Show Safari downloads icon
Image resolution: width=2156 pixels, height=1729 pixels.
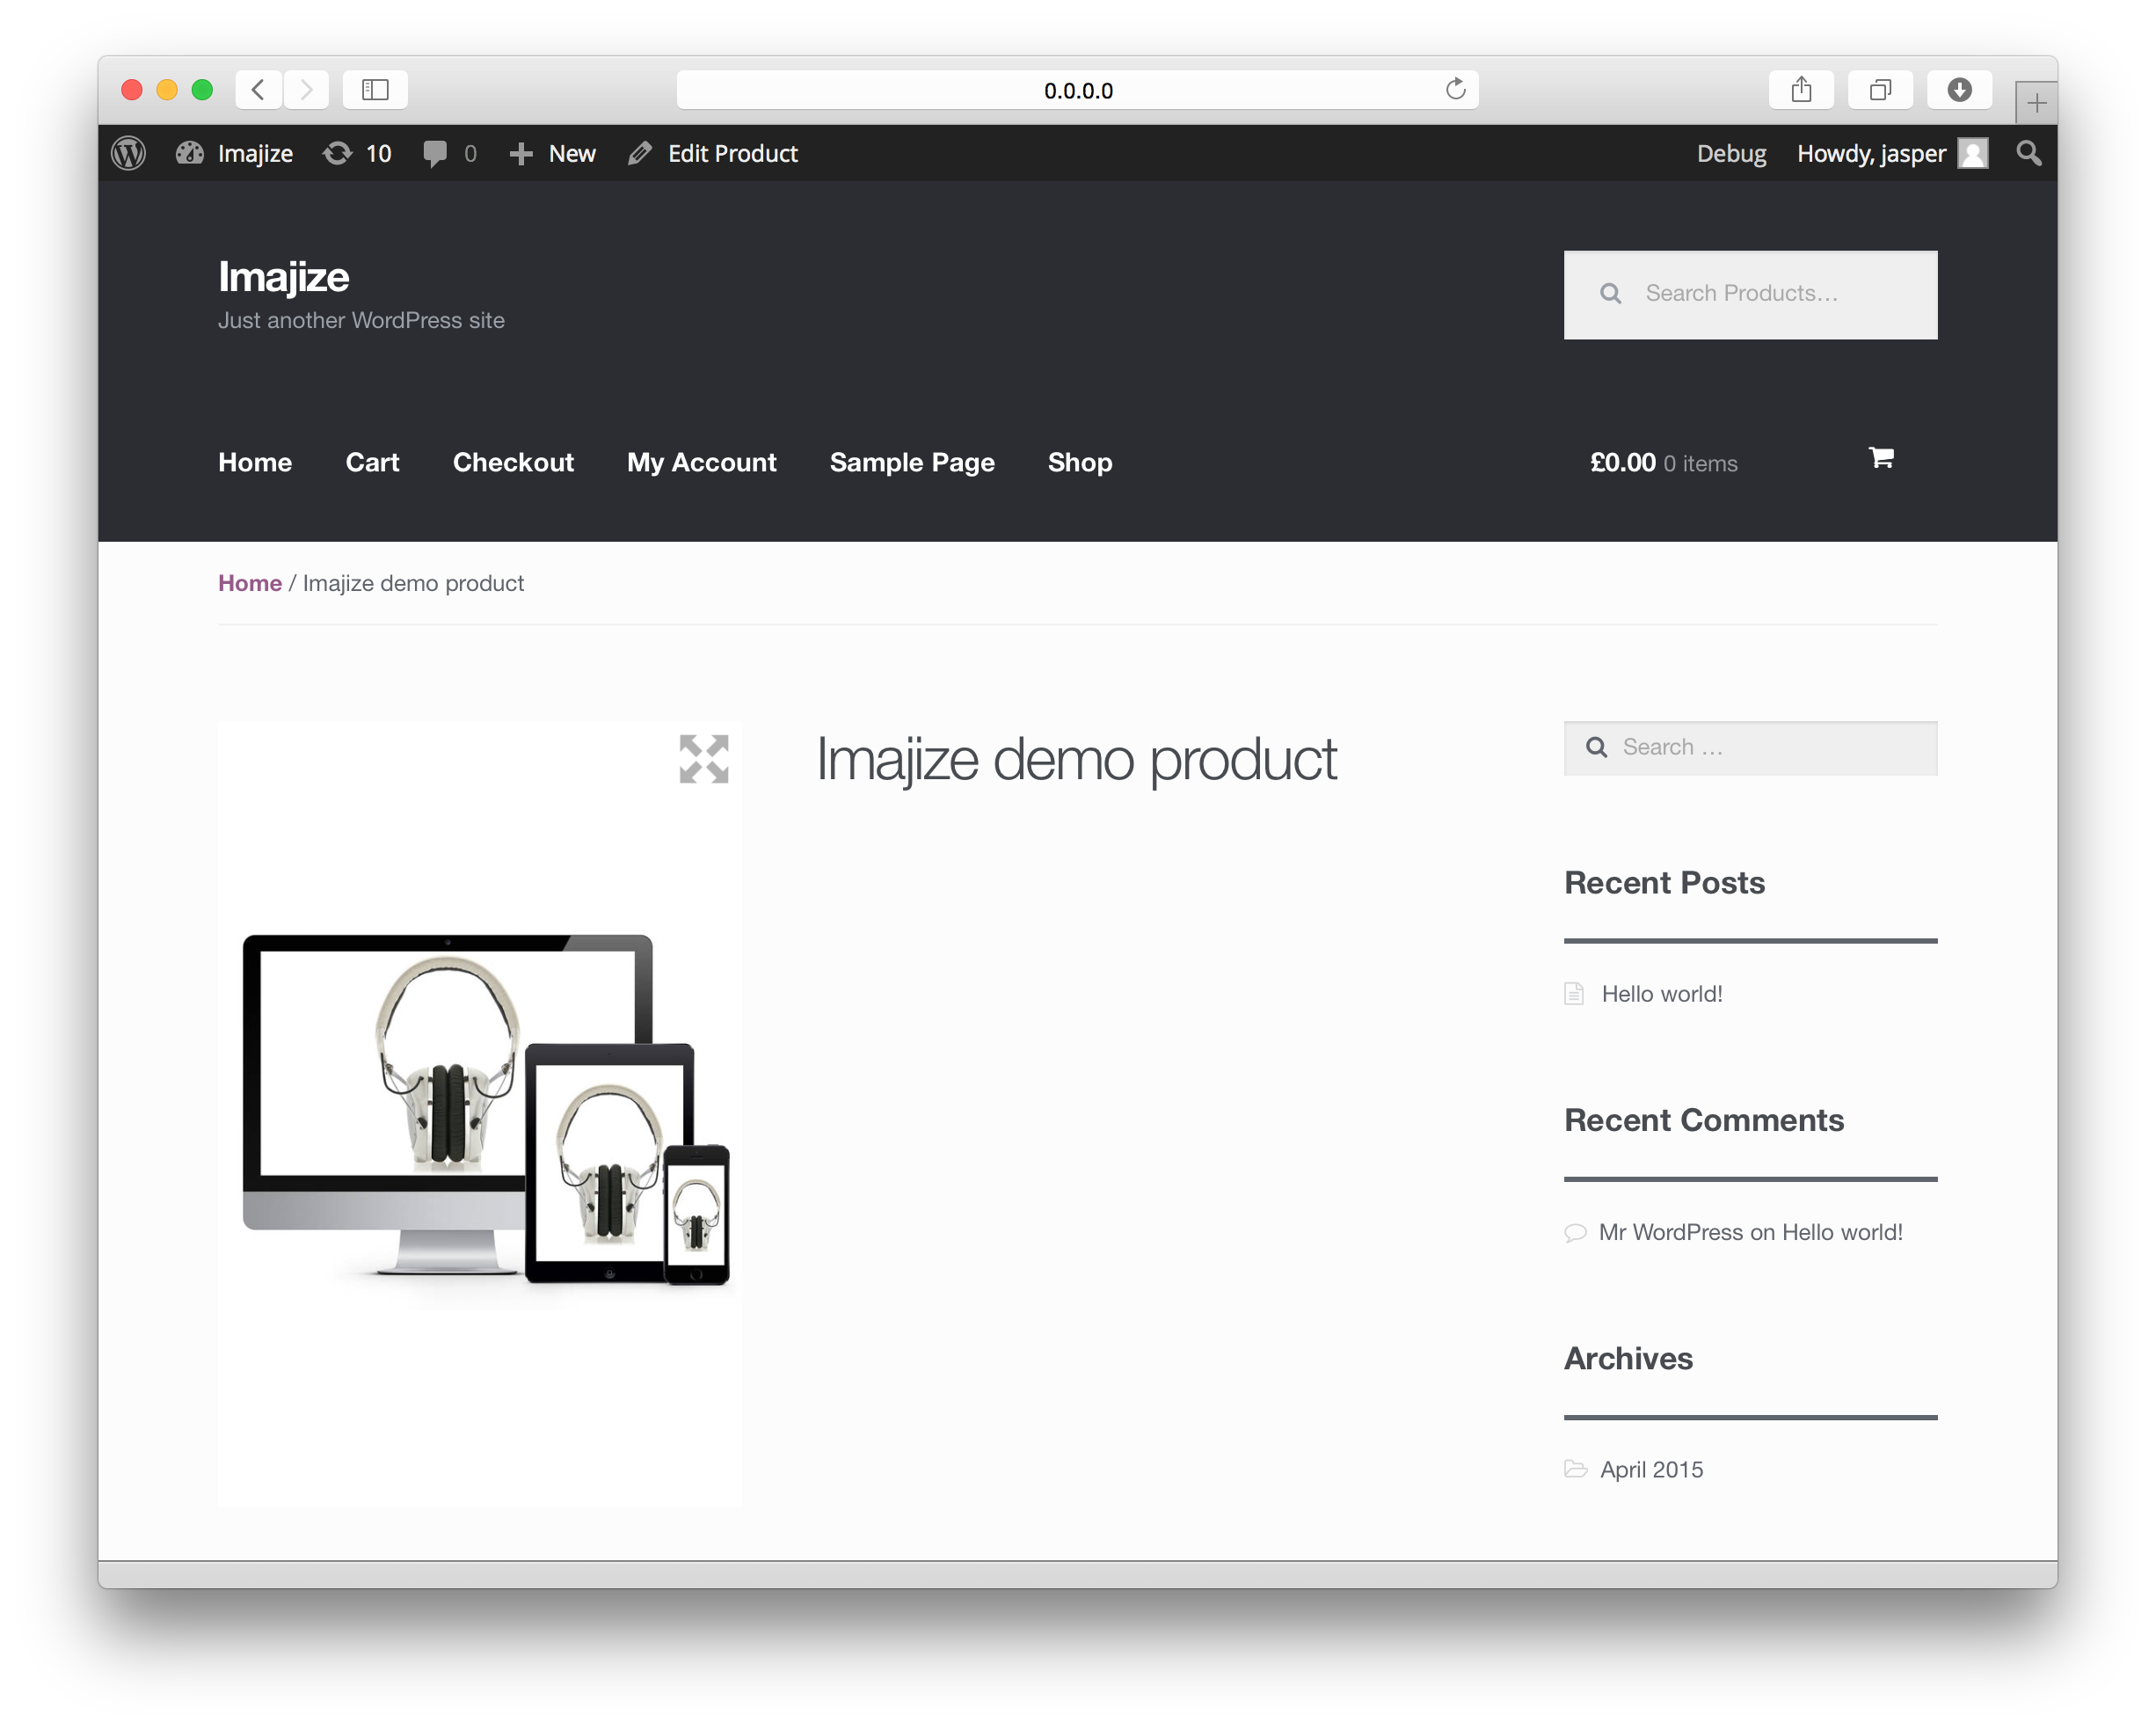tap(1959, 89)
